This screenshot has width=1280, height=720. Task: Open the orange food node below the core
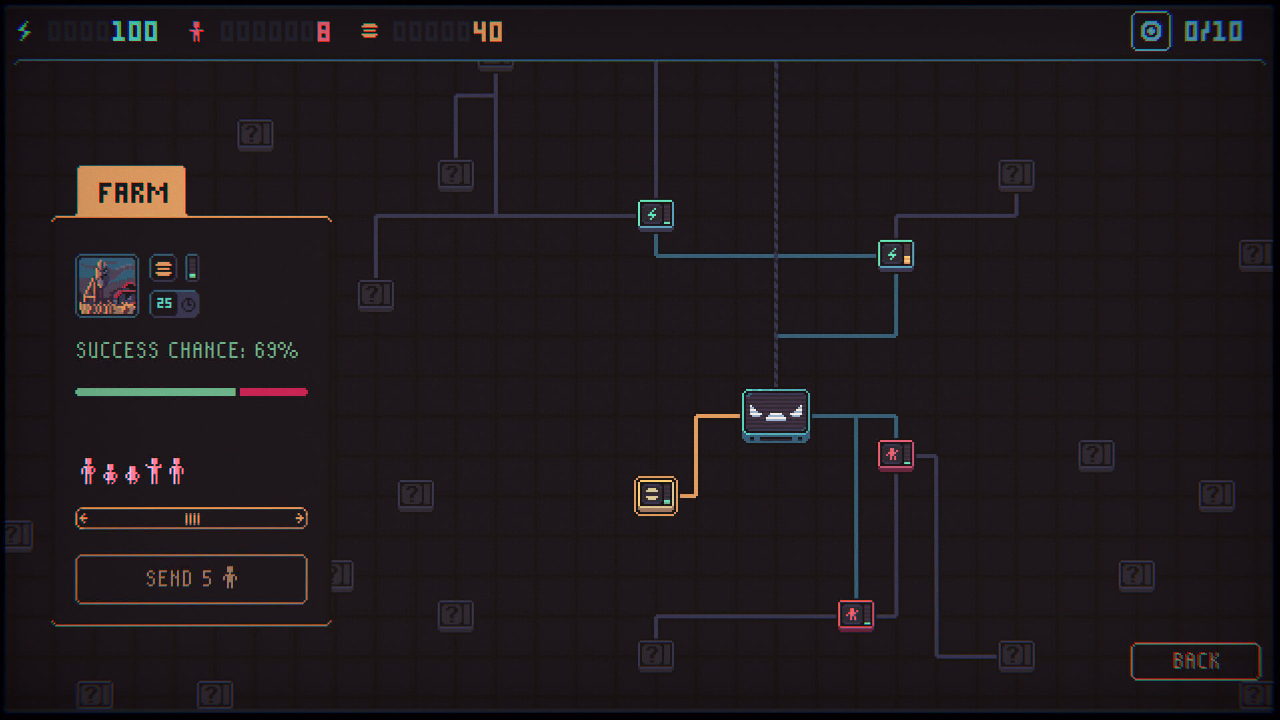tap(657, 494)
